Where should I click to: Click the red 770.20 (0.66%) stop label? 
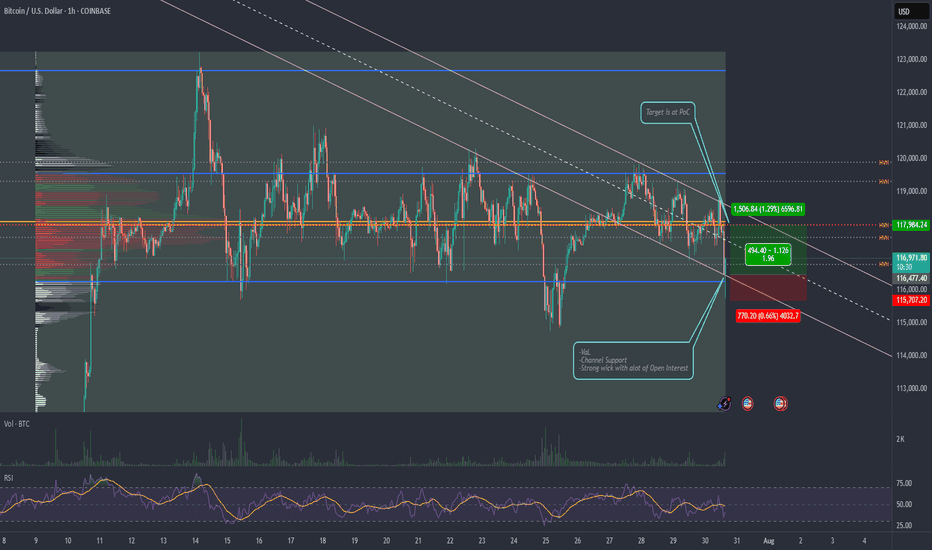point(768,316)
